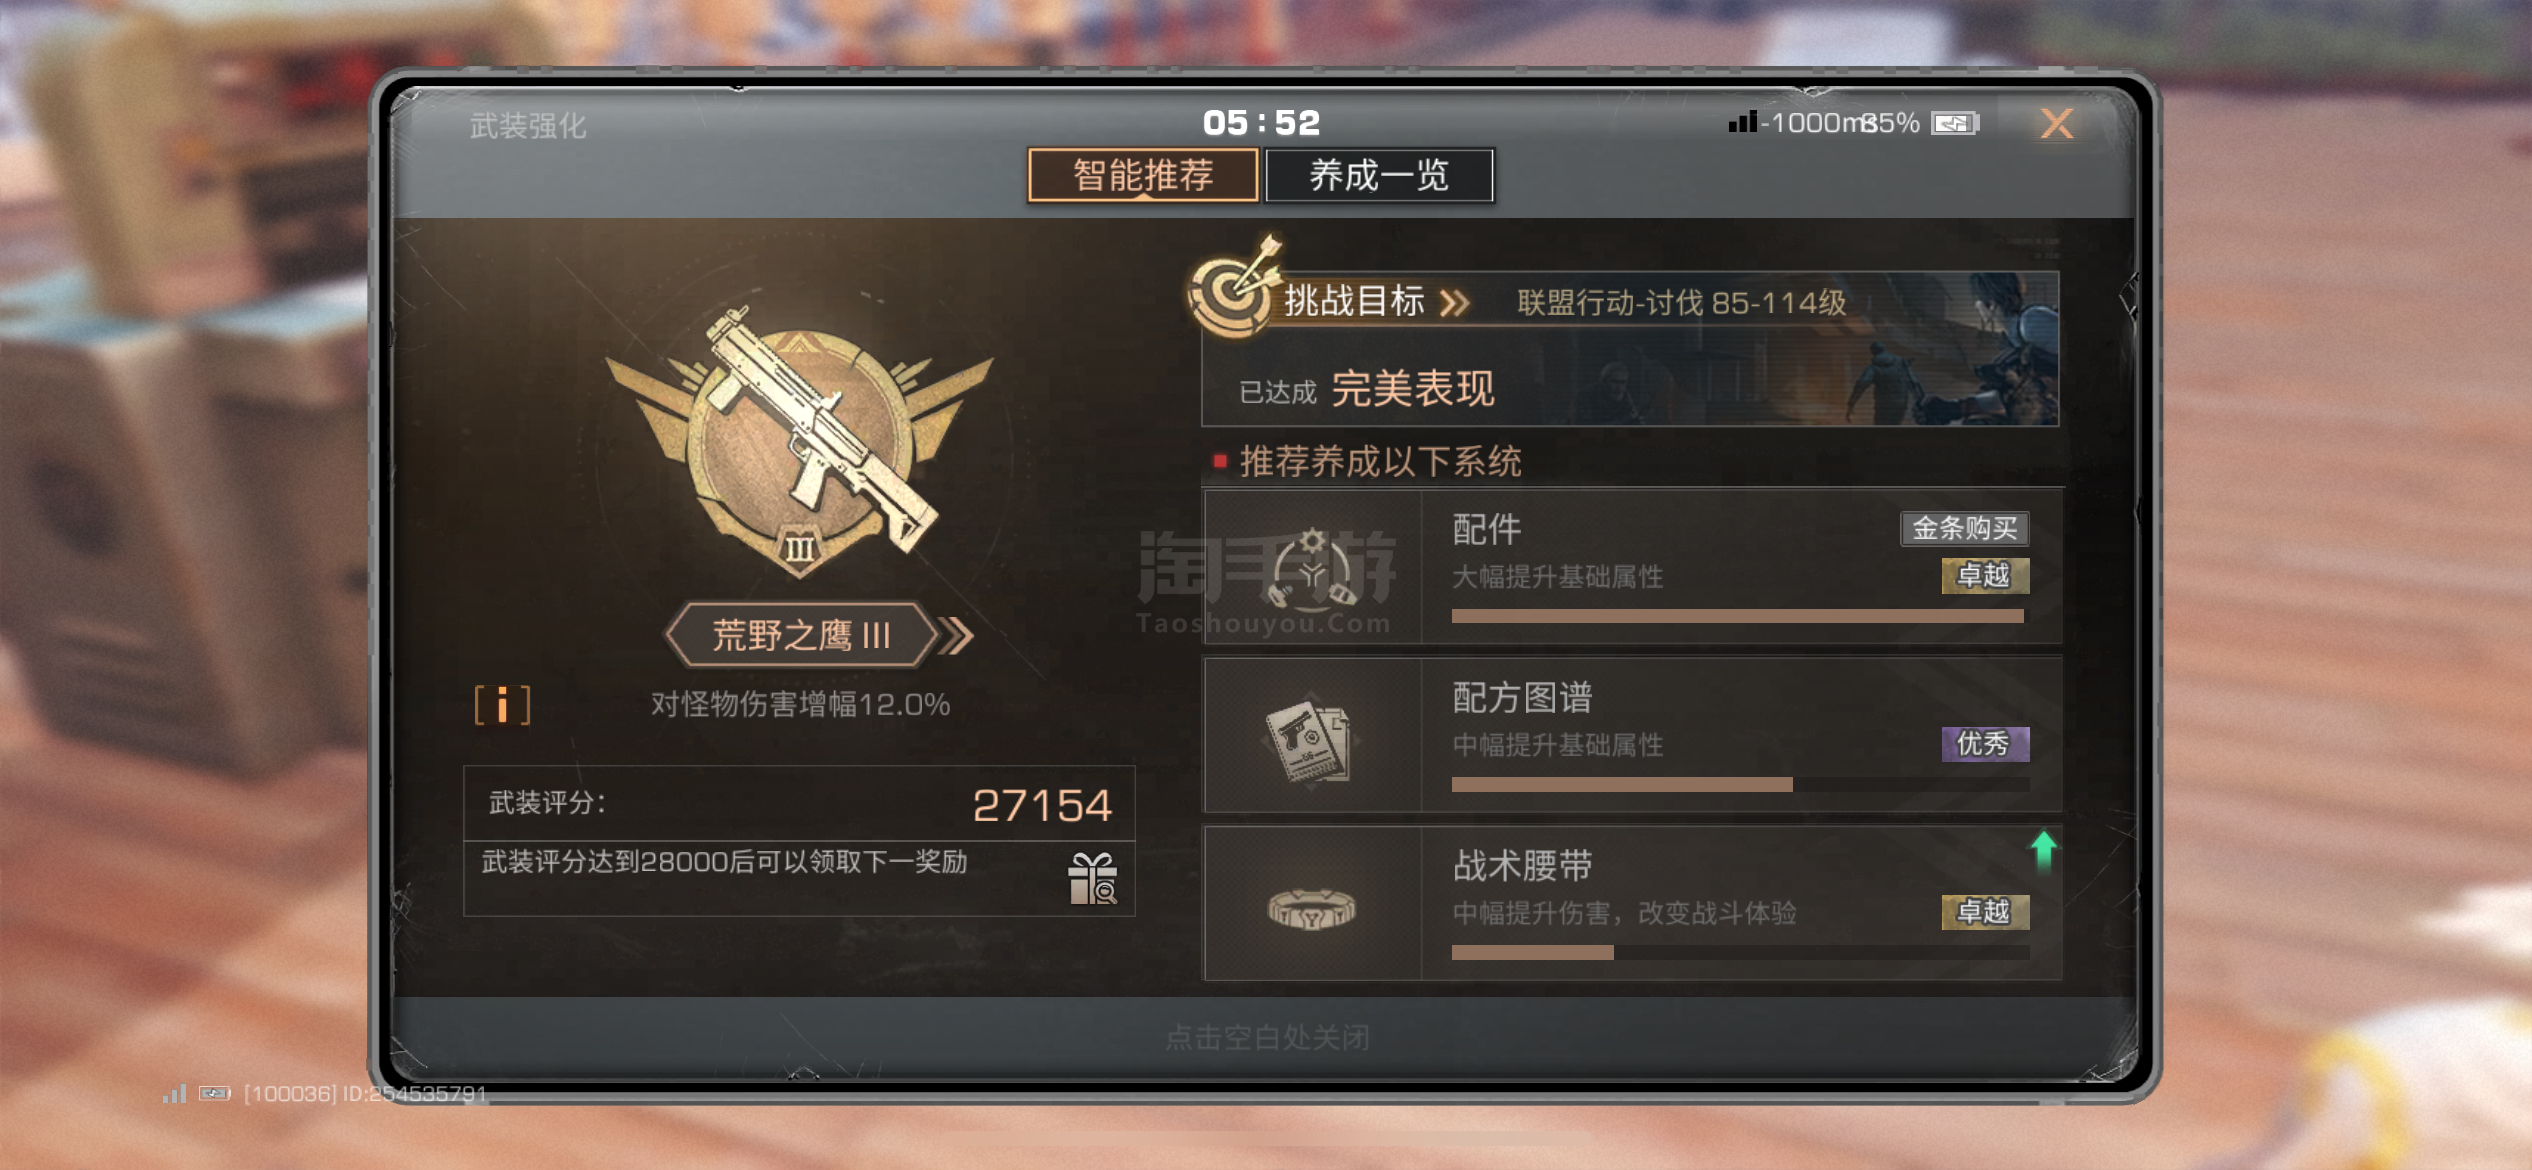Image resolution: width=2532 pixels, height=1170 pixels.
Task: Open the 联盟行动-讨伐 85-114级 challenge banner
Action: [x=1630, y=348]
